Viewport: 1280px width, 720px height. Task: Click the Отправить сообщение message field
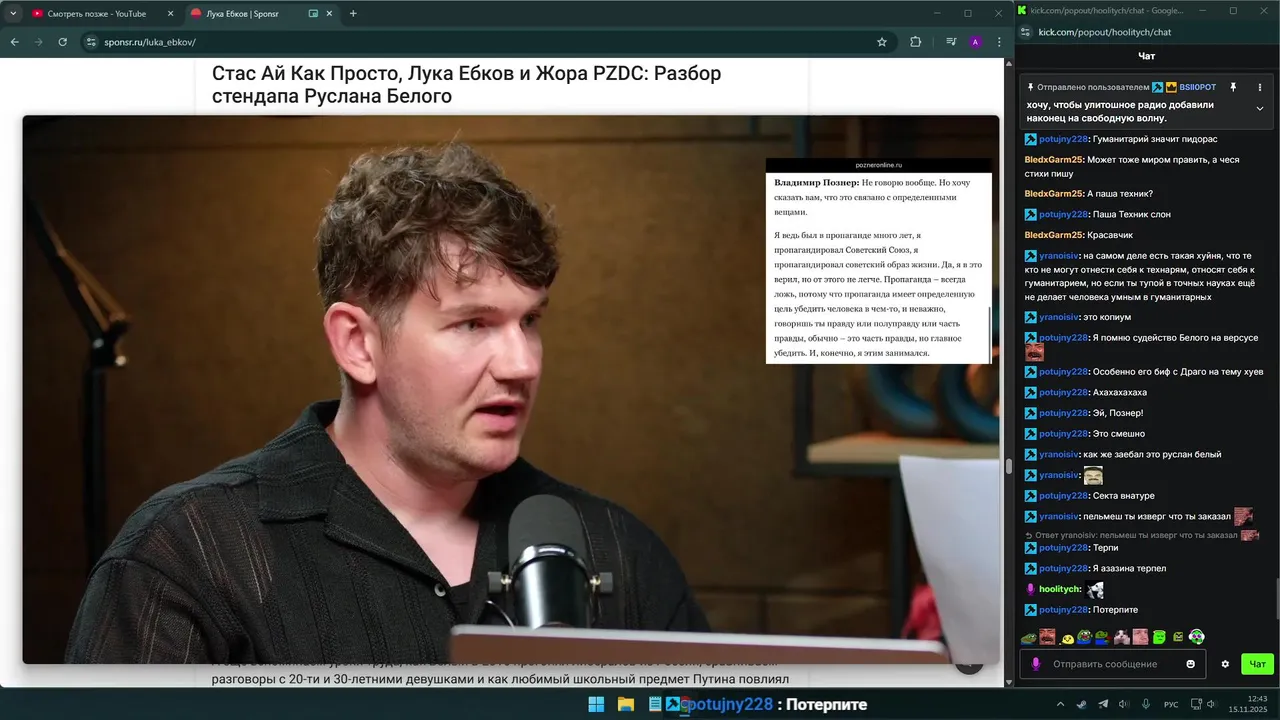coord(1115,664)
